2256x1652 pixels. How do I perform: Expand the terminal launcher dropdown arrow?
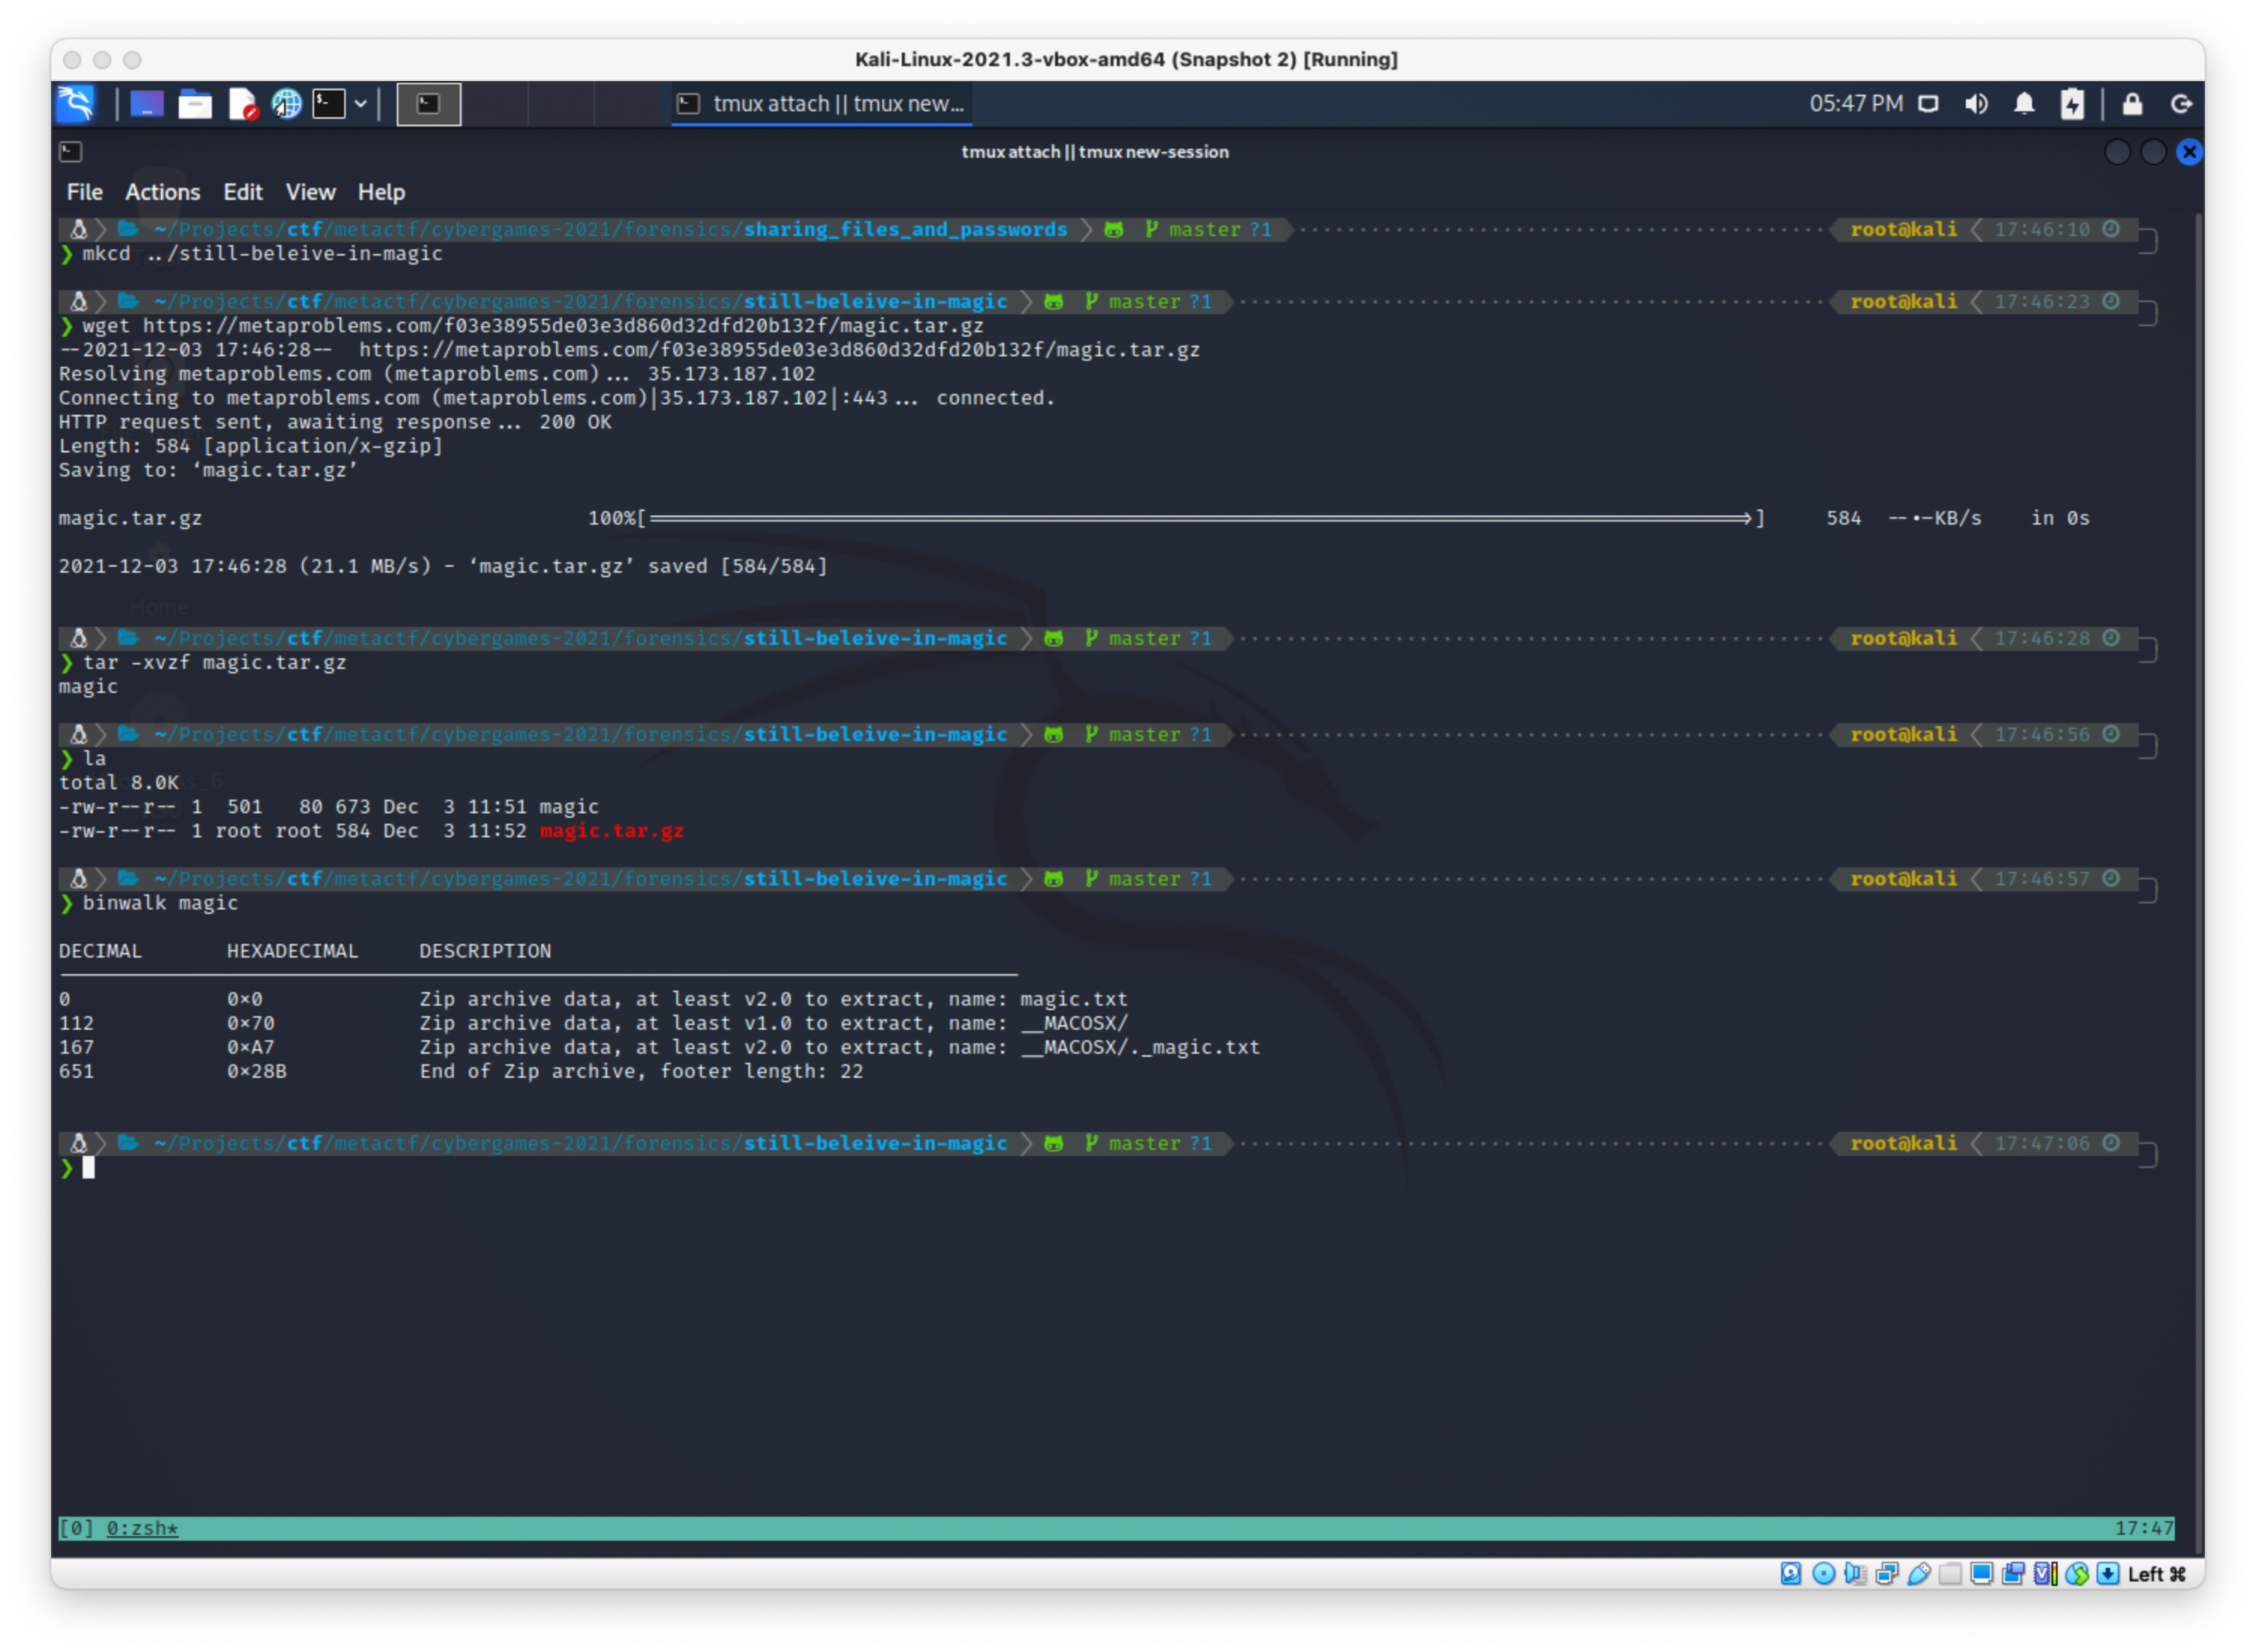click(361, 104)
